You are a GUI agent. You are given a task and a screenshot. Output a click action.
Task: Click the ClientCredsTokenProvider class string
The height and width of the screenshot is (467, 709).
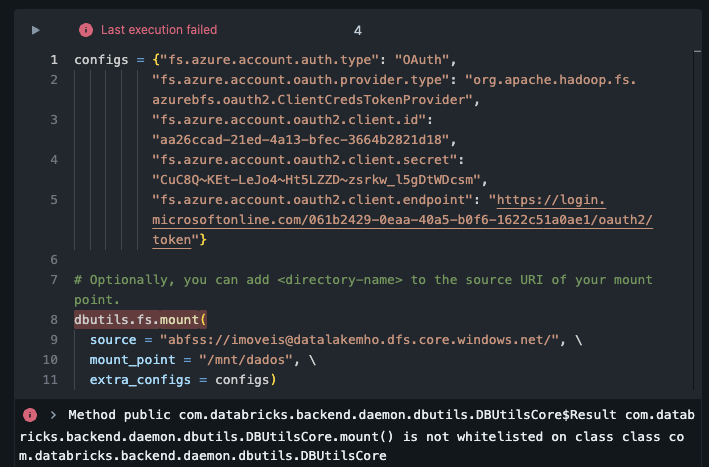(x=394, y=90)
